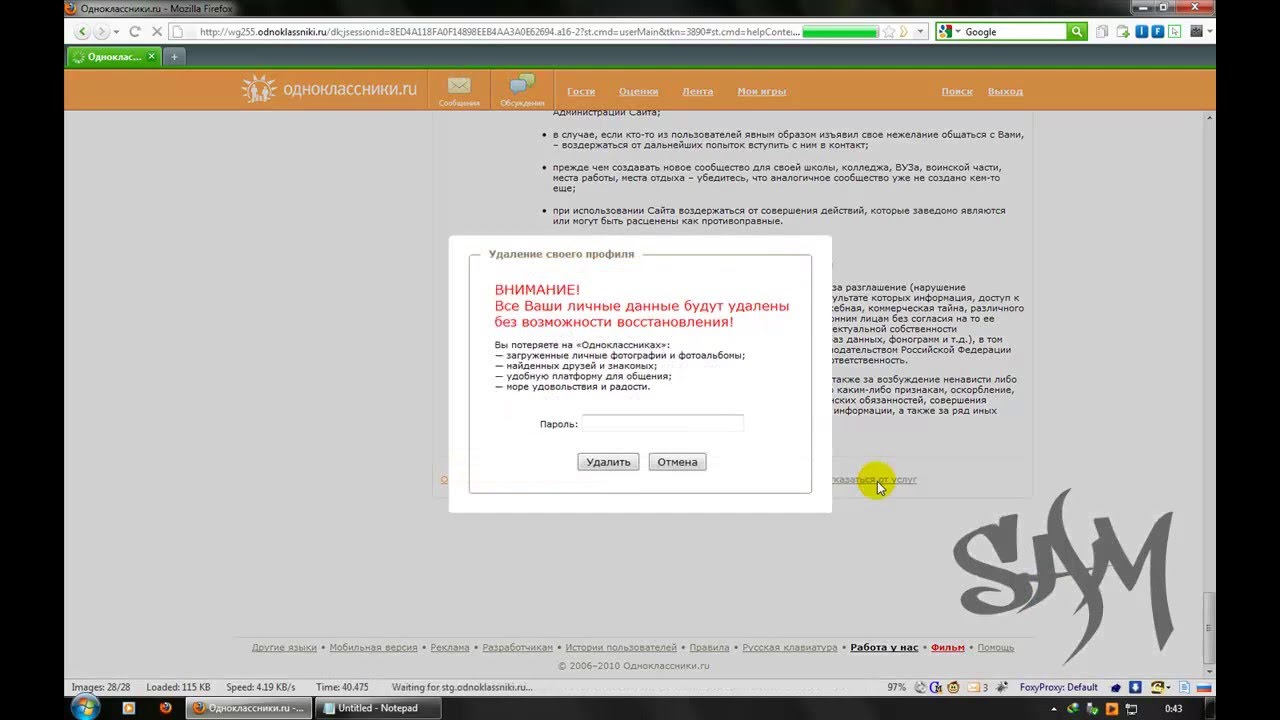Click the orange player tray icon
The width and height of the screenshot is (1280, 720).
coord(1111,709)
